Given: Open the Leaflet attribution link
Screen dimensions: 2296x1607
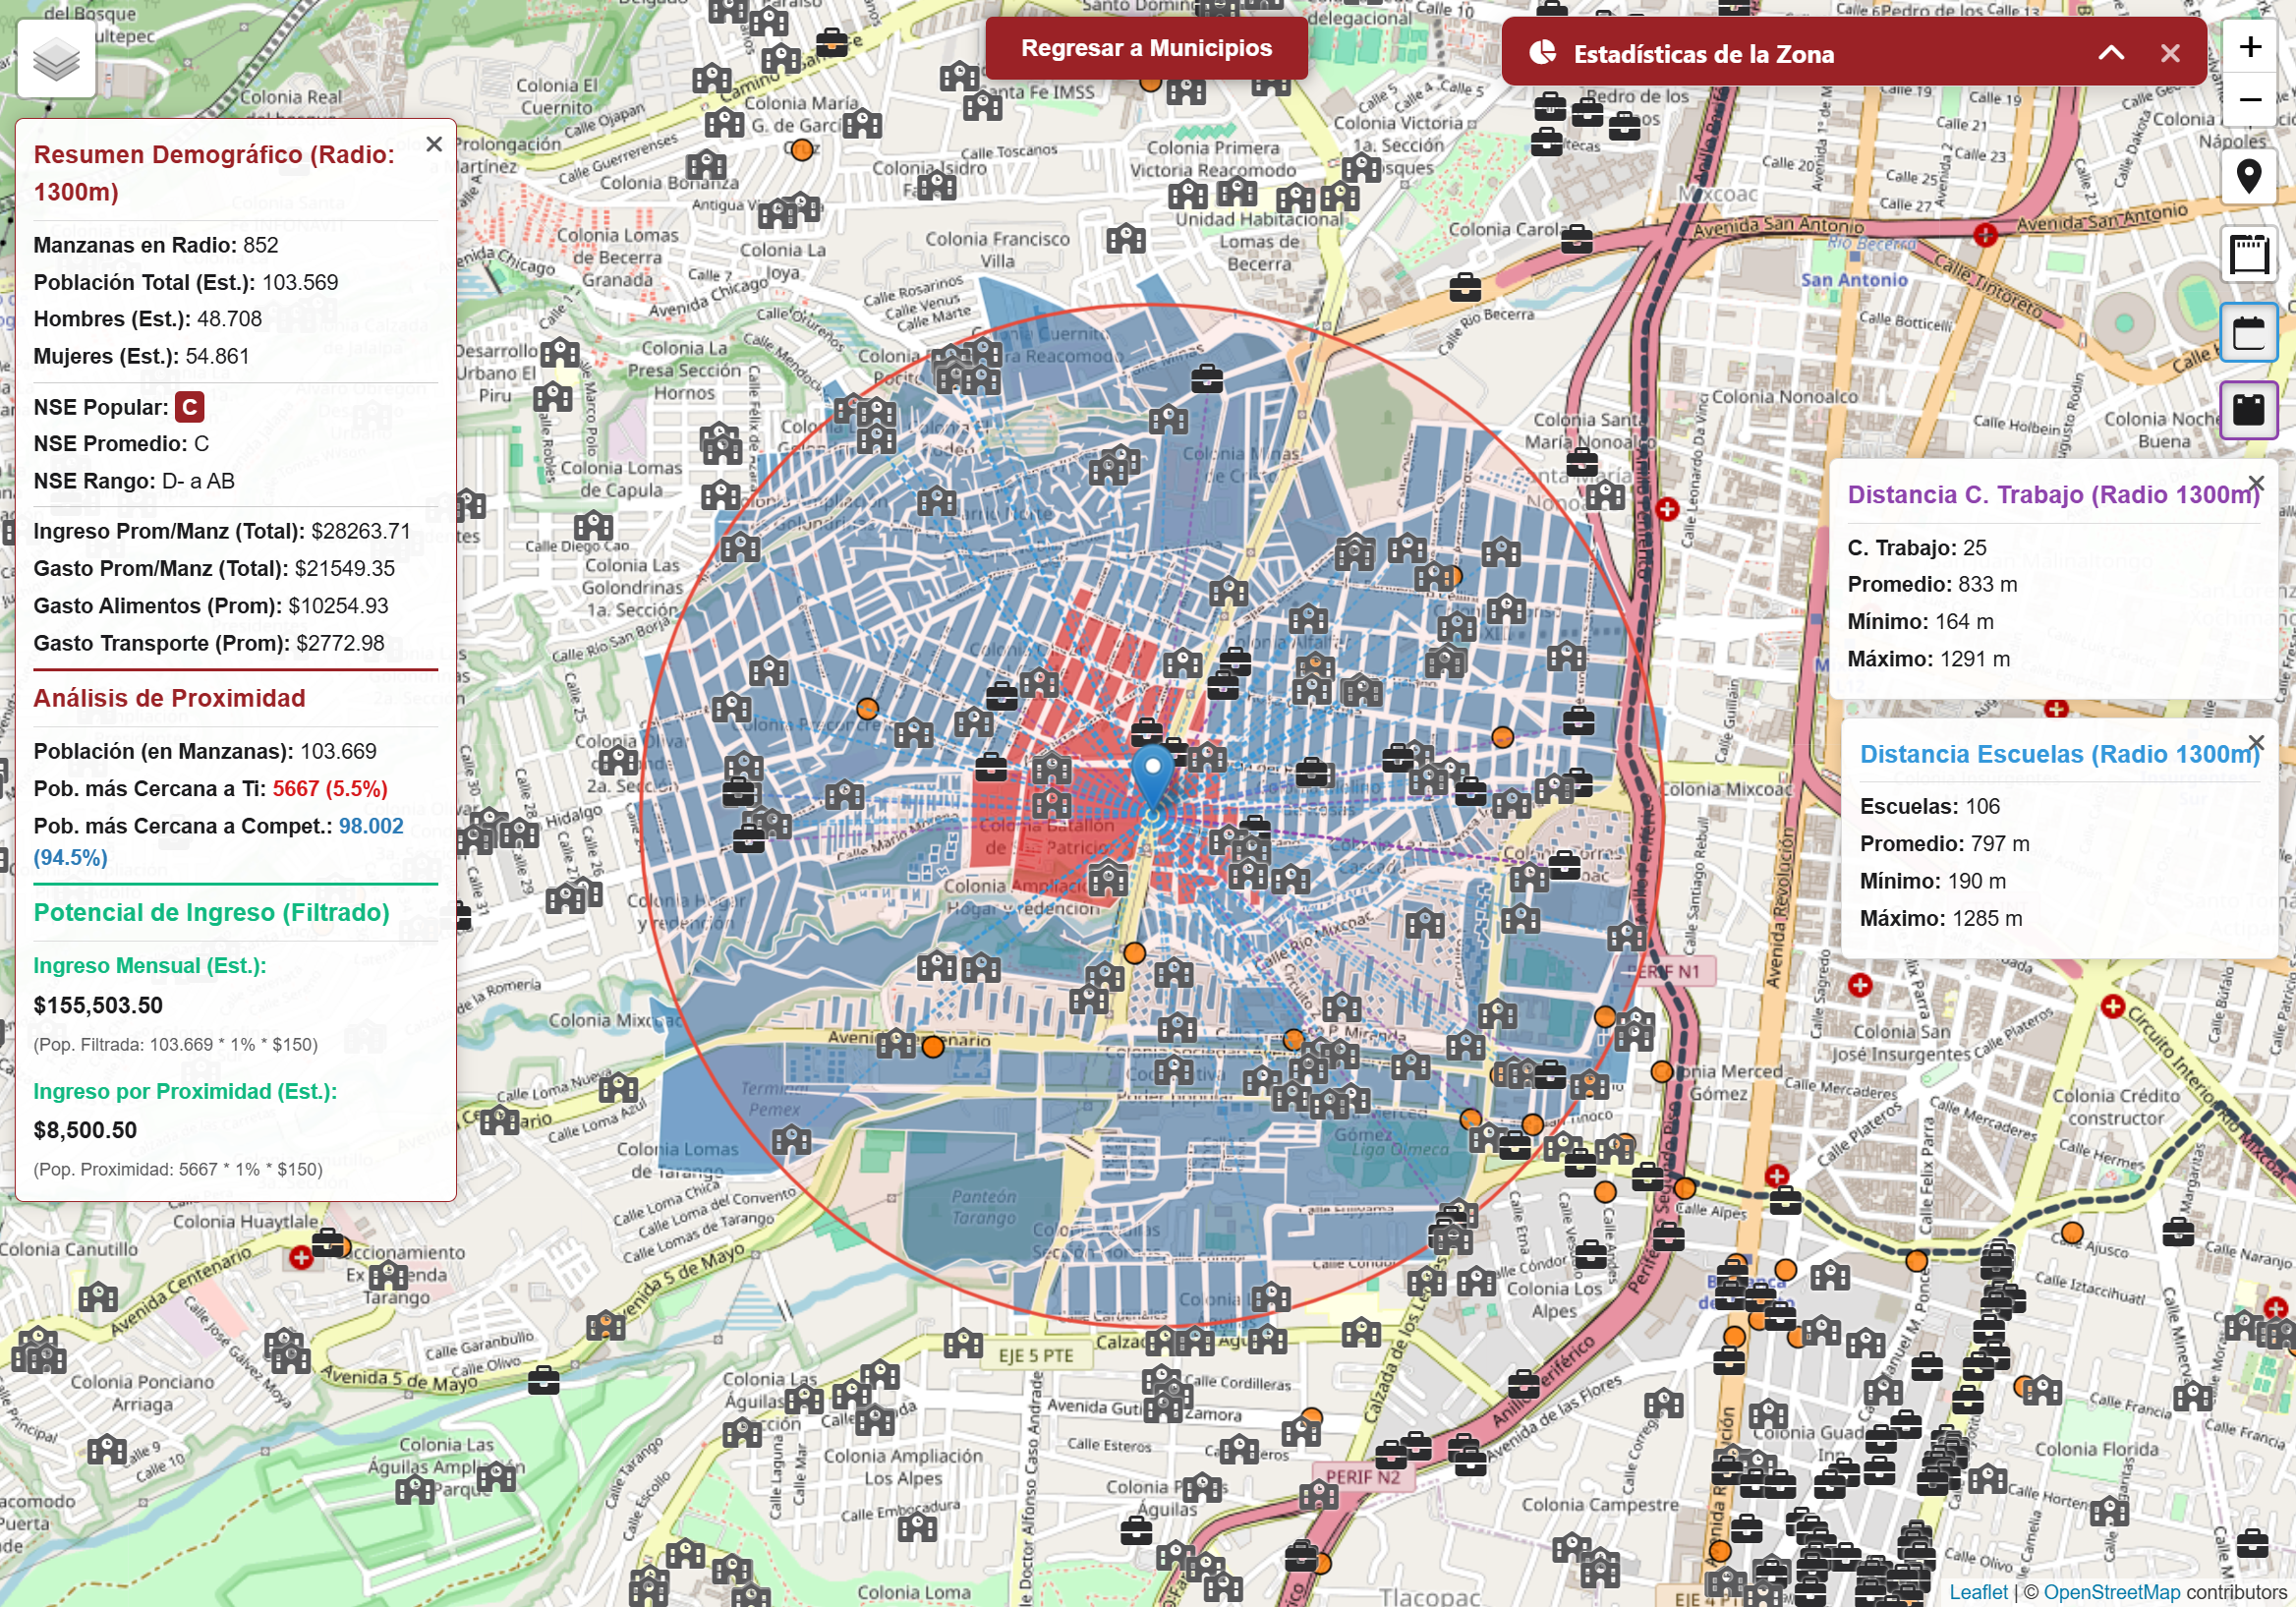Looking at the screenshot, I should click(x=1978, y=1592).
